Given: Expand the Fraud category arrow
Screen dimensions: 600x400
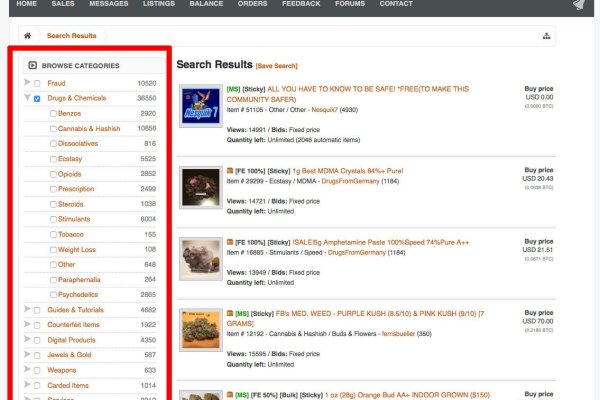Looking at the screenshot, I should (27, 83).
